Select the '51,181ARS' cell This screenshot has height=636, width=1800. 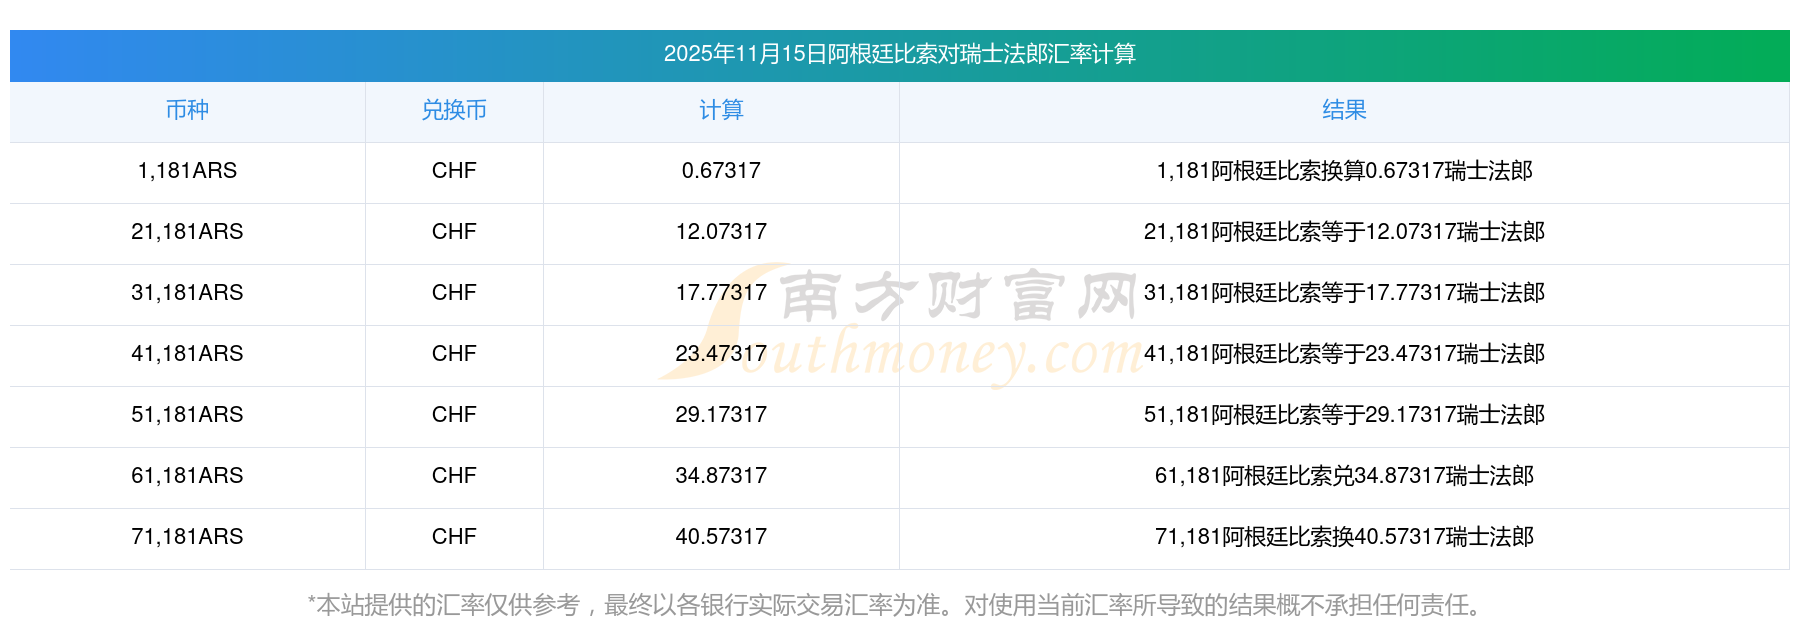click(187, 415)
